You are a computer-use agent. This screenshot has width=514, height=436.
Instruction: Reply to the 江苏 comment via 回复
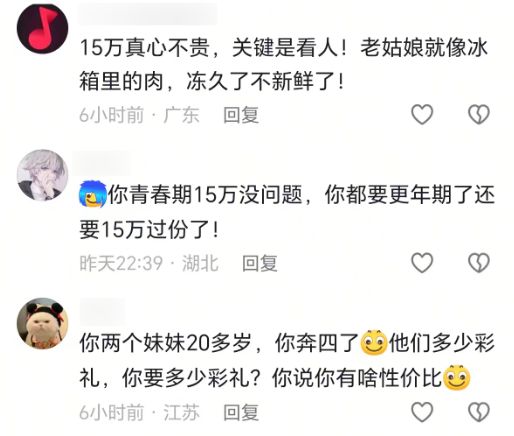(241, 413)
